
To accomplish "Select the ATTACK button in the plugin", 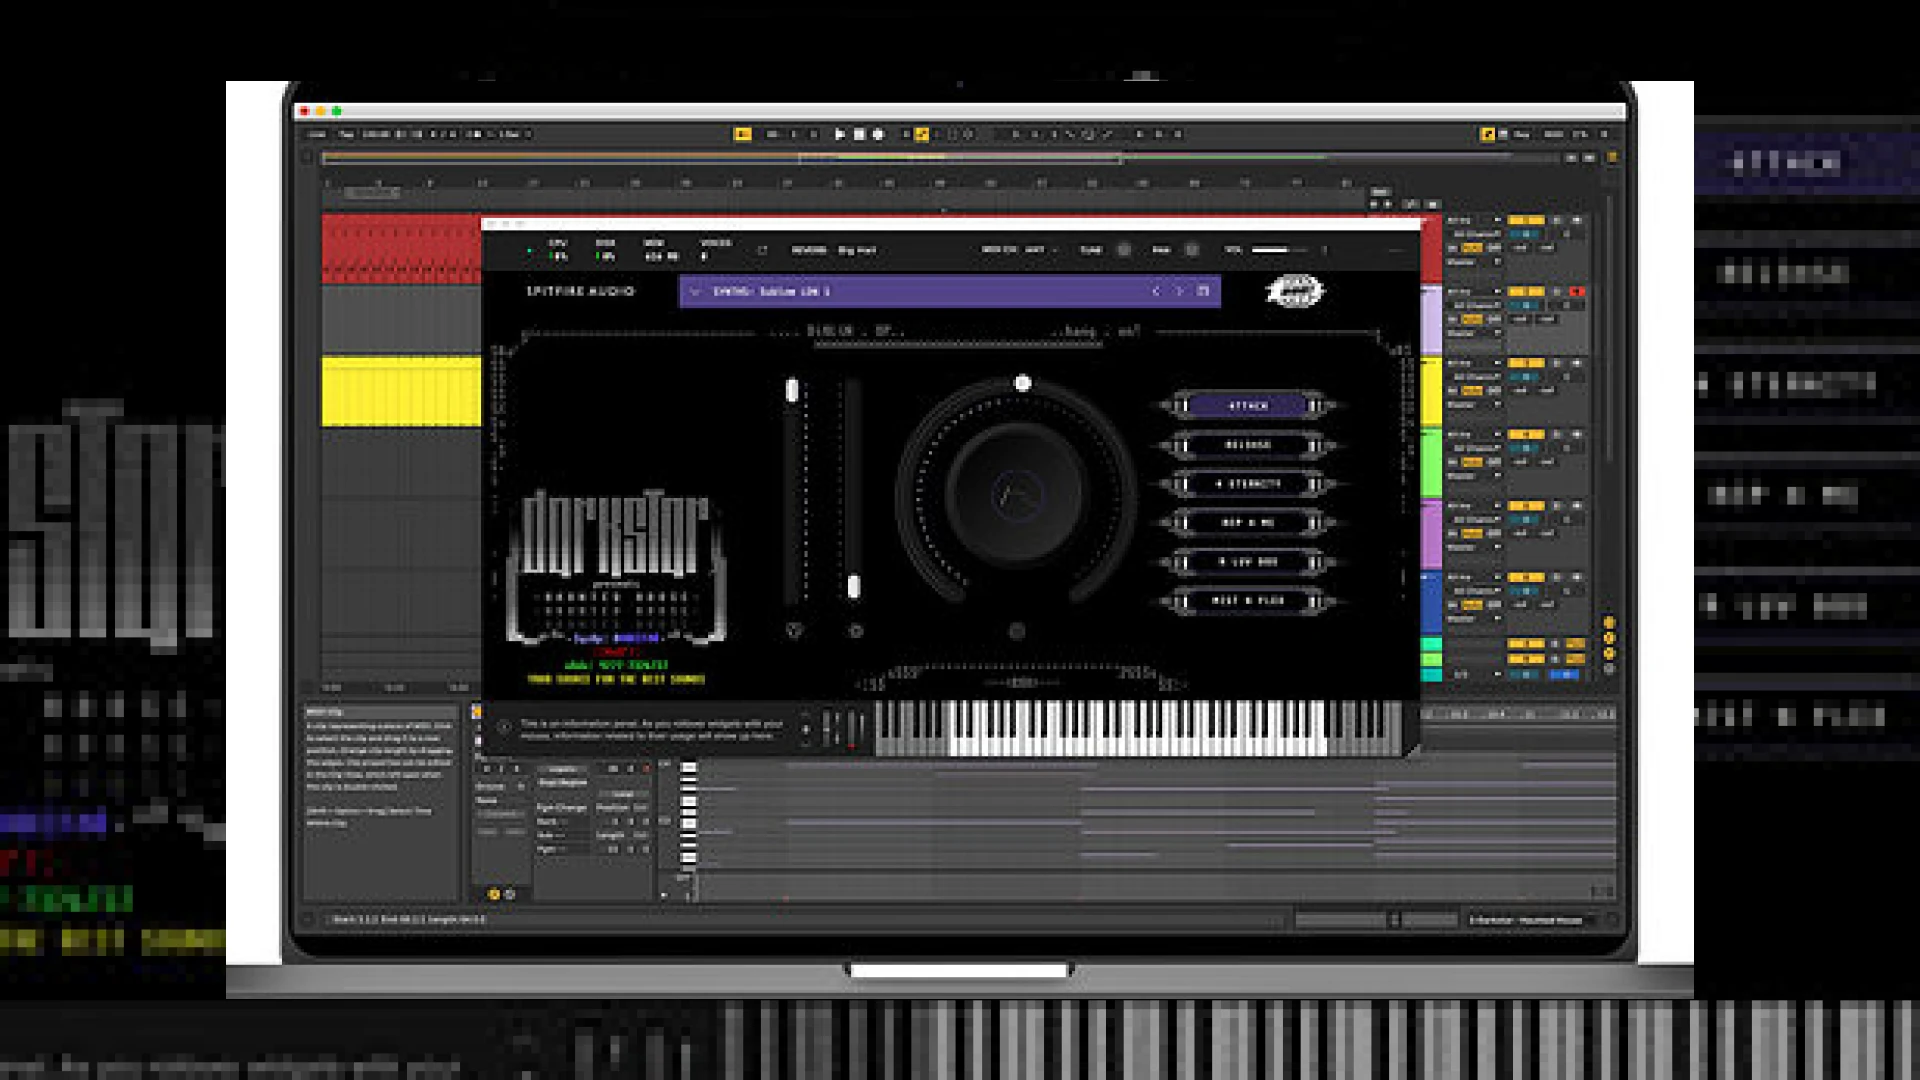I will point(1248,405).
